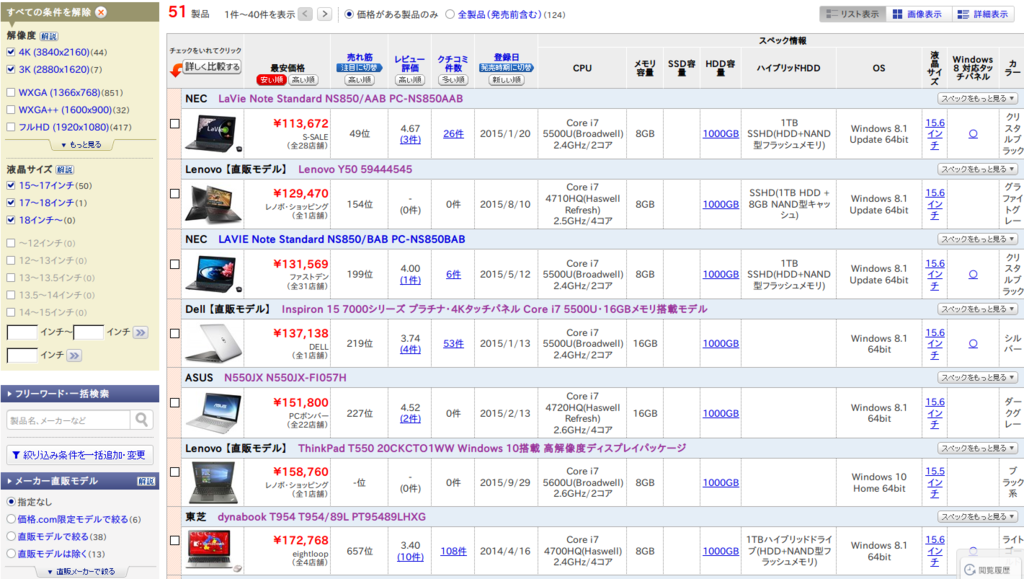Expand スペックをもっと見る for ThinkPad T550

click(x=978, y=448)
